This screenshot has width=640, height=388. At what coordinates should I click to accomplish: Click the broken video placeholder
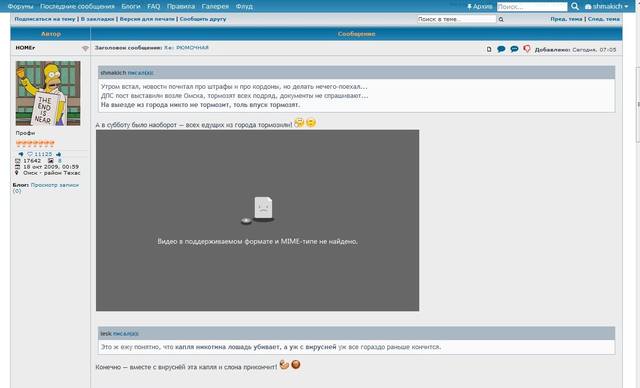pyautogui.click(x=258, y=220)
